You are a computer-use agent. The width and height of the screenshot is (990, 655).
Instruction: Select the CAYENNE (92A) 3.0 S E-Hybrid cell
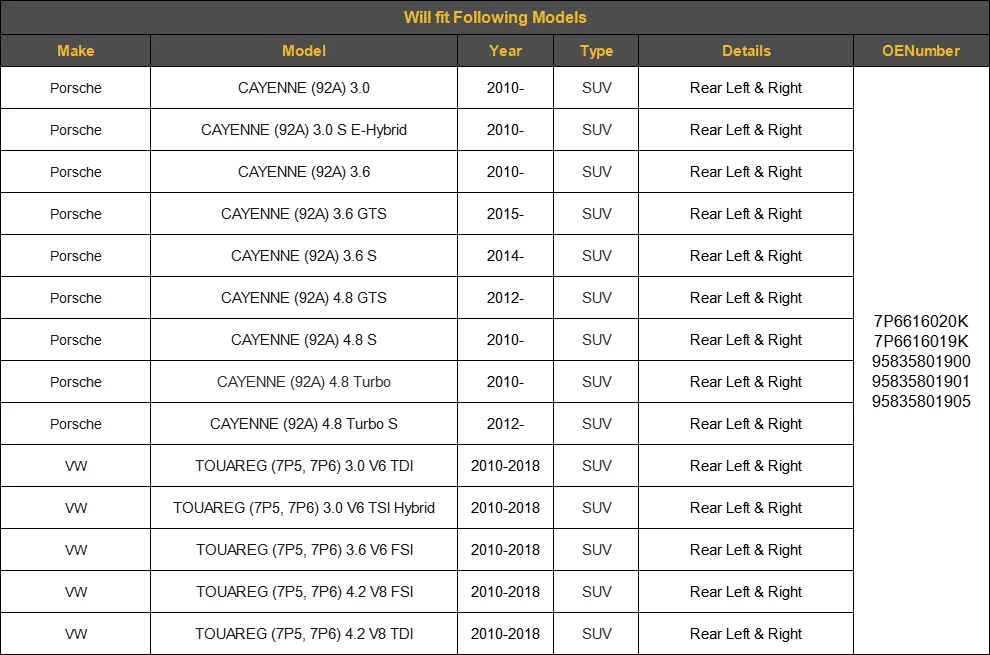(x=304, y=129)
